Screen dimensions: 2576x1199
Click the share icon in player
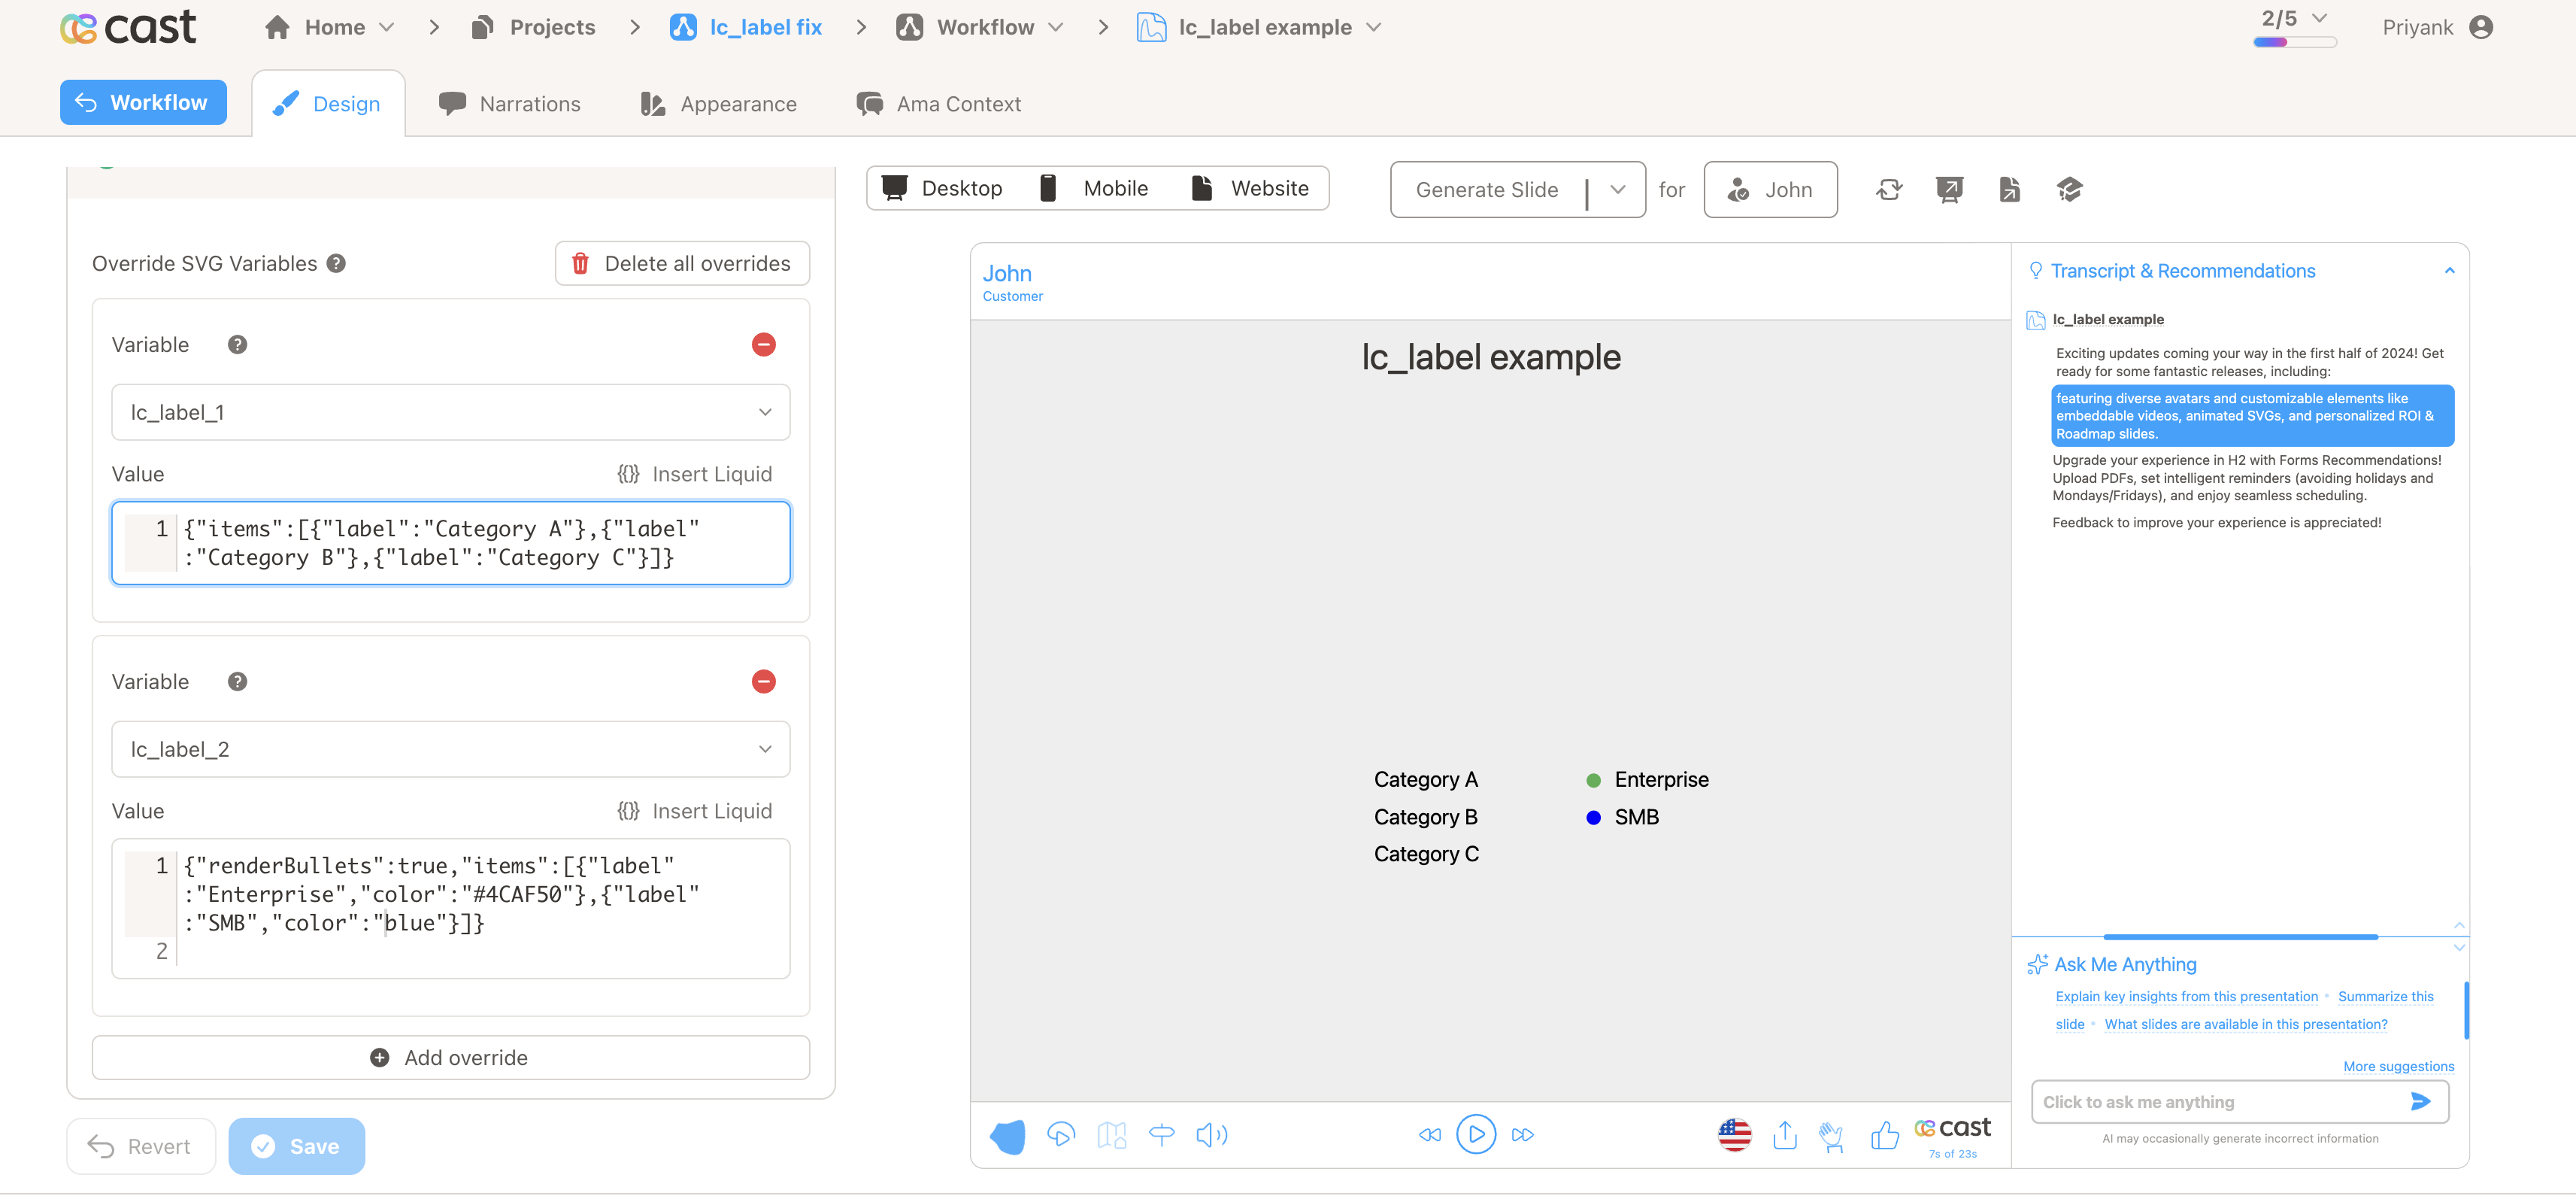[x=1785, y=1135]
